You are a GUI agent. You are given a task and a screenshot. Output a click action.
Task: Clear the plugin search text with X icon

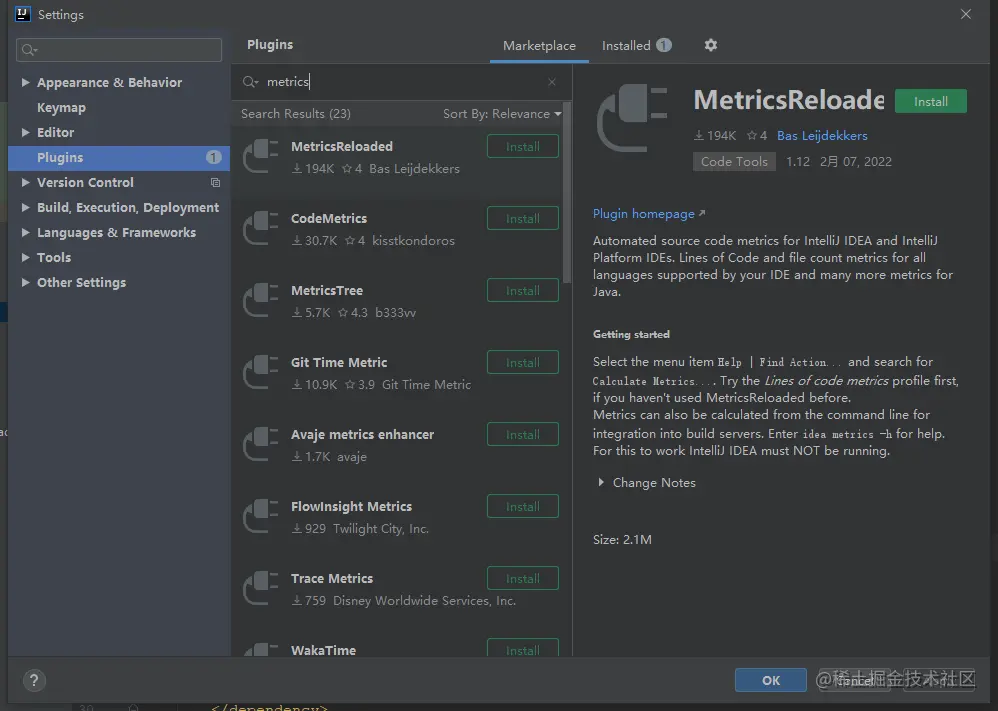[552, 82]
